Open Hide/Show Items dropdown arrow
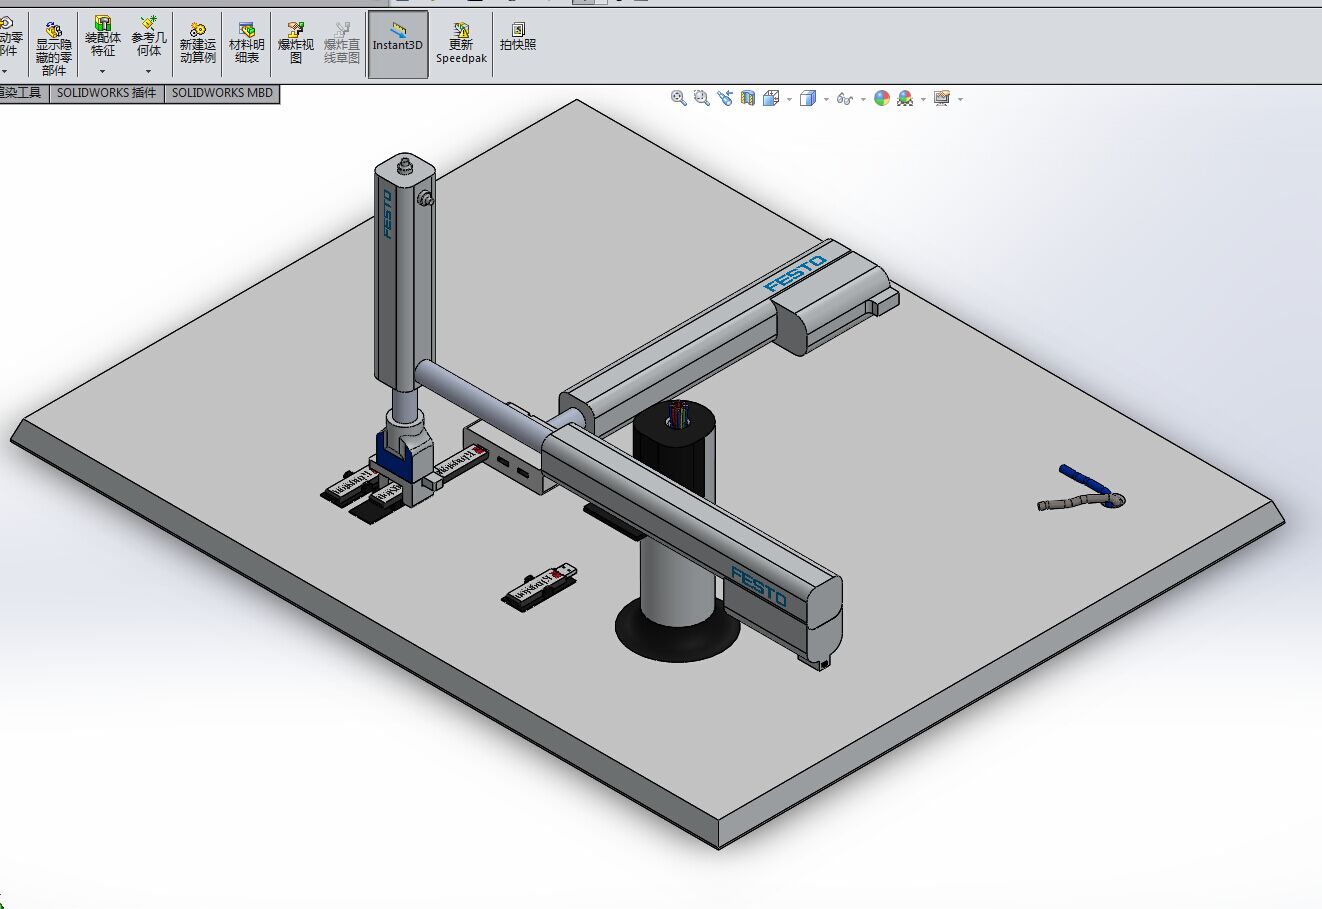This screenshot has height=909, width=1322. [862, 99]
